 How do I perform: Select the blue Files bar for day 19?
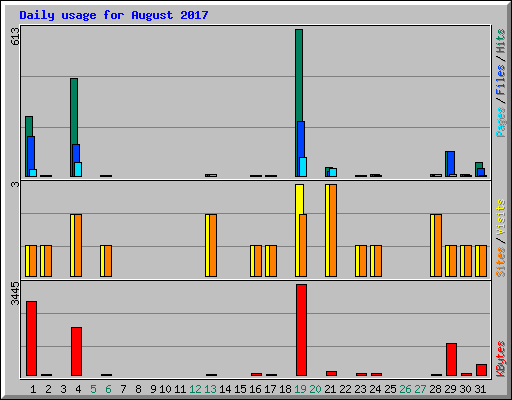[301, 139]
